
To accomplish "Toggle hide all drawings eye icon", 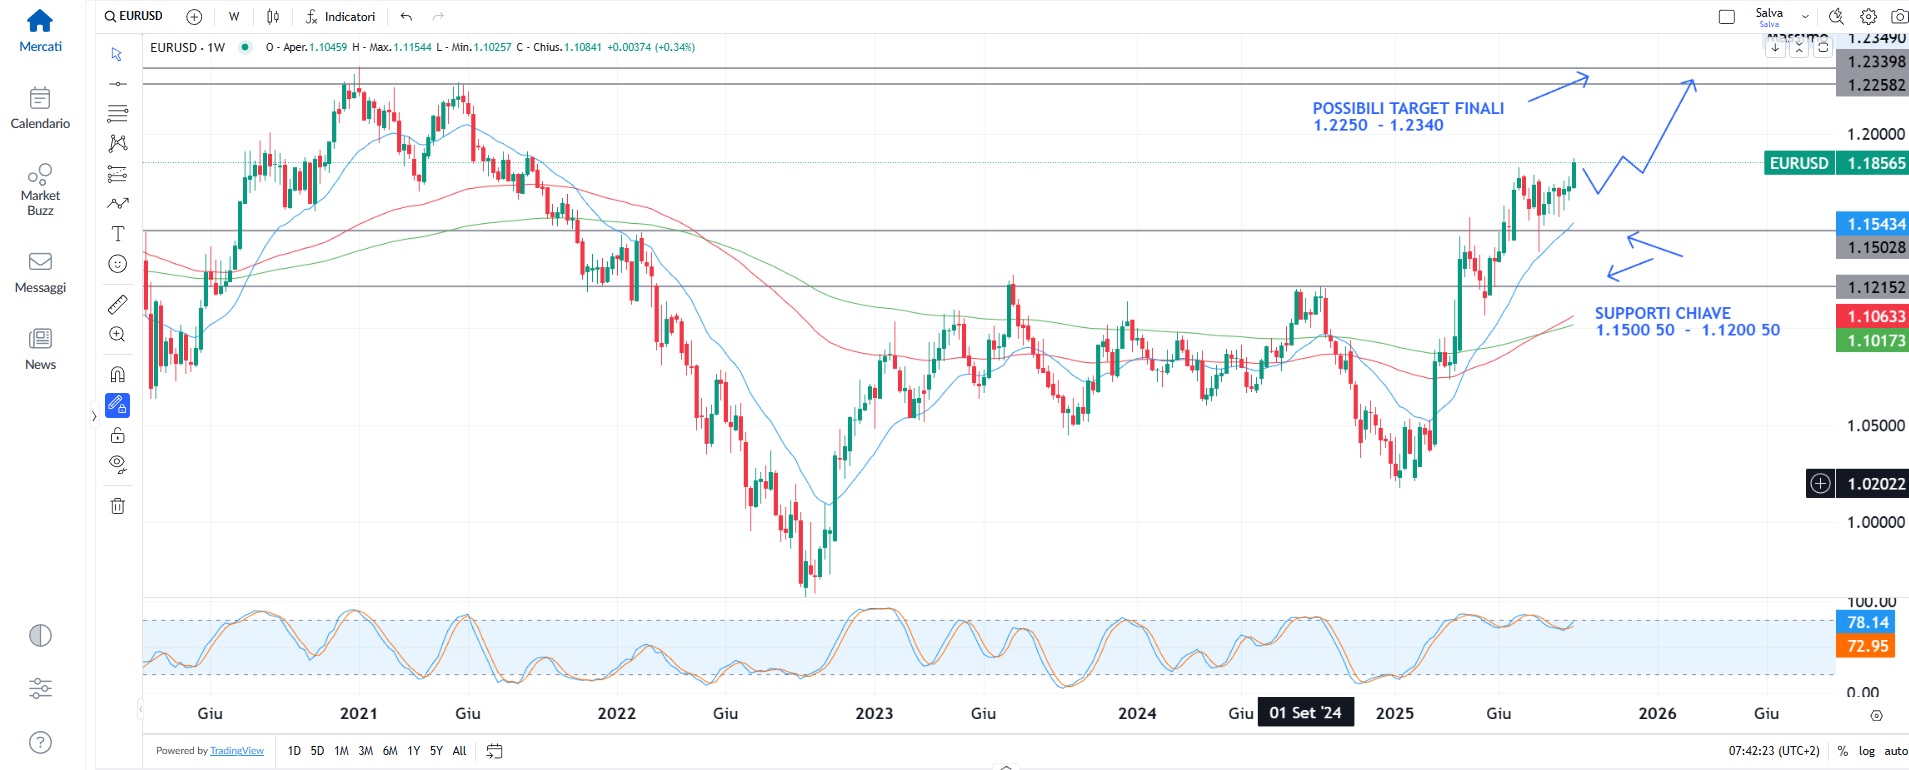I will [117, 464].
